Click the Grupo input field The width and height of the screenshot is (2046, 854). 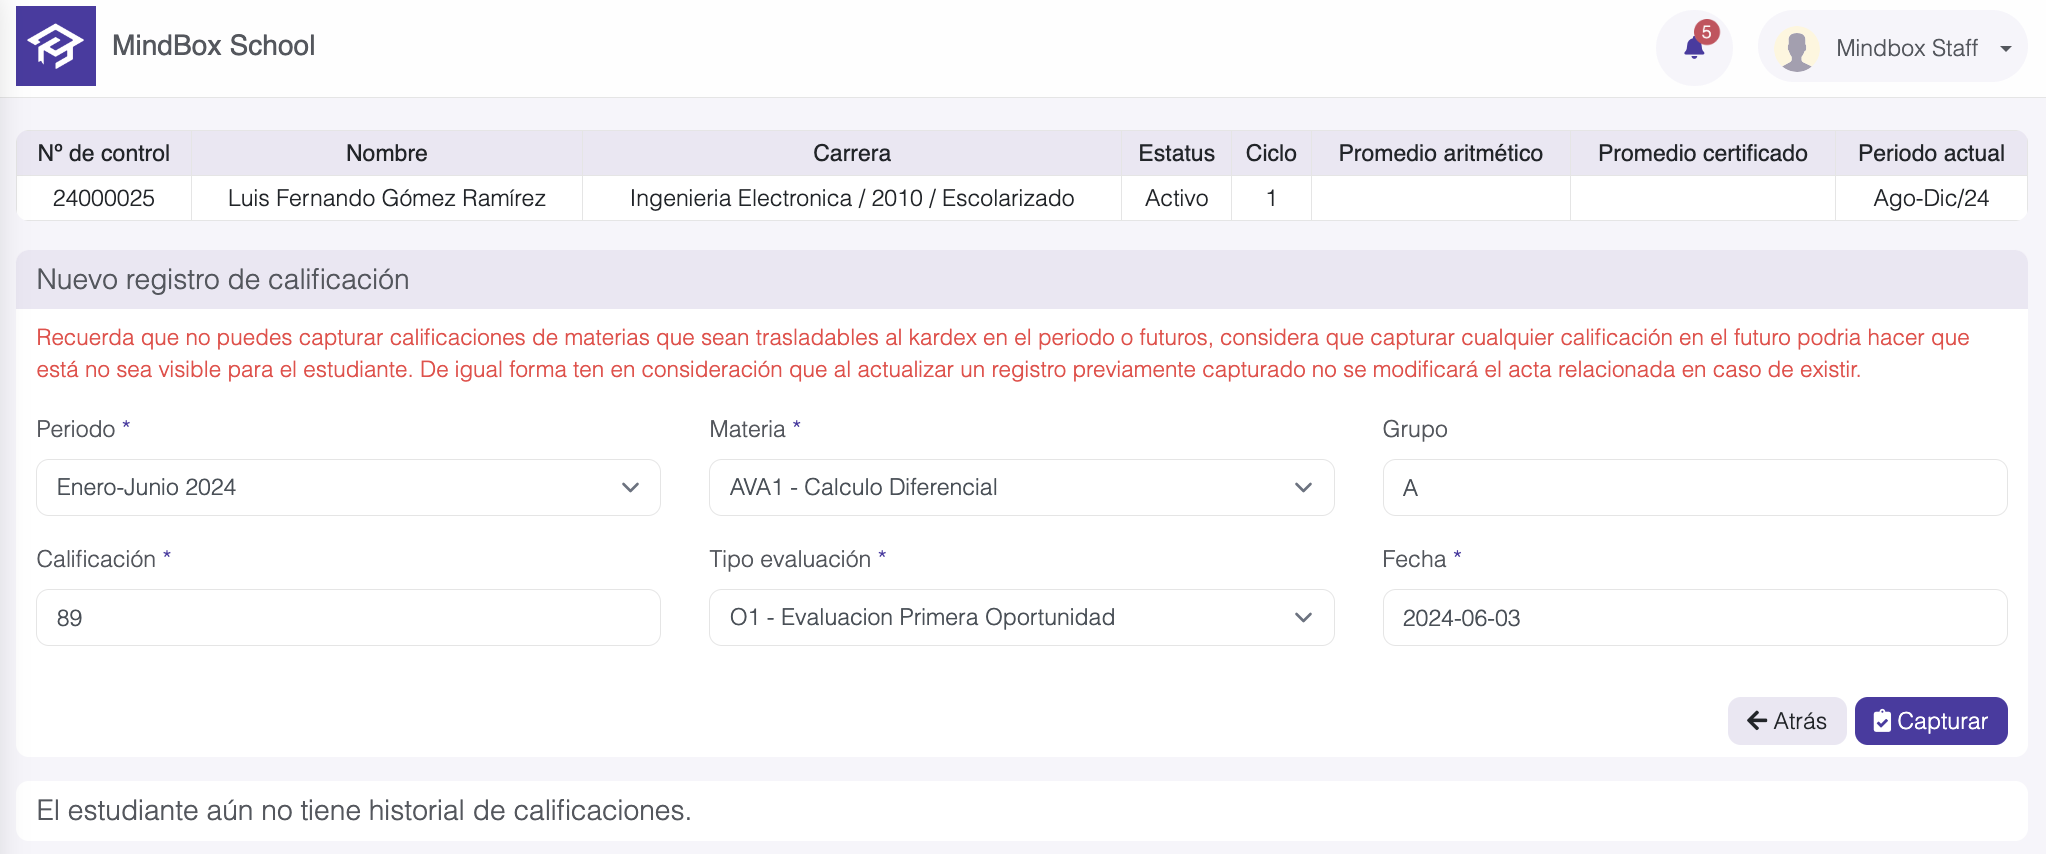pos(1694,487)
